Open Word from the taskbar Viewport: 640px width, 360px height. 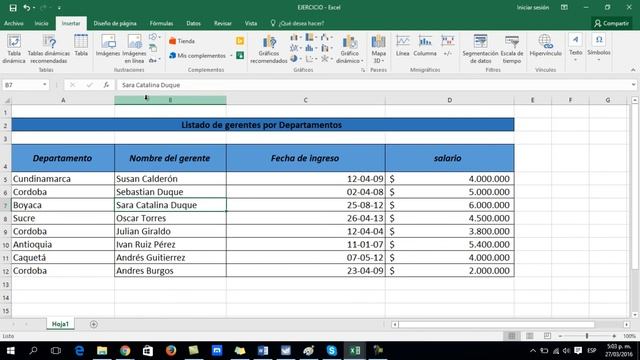click(x=263, y=351)
